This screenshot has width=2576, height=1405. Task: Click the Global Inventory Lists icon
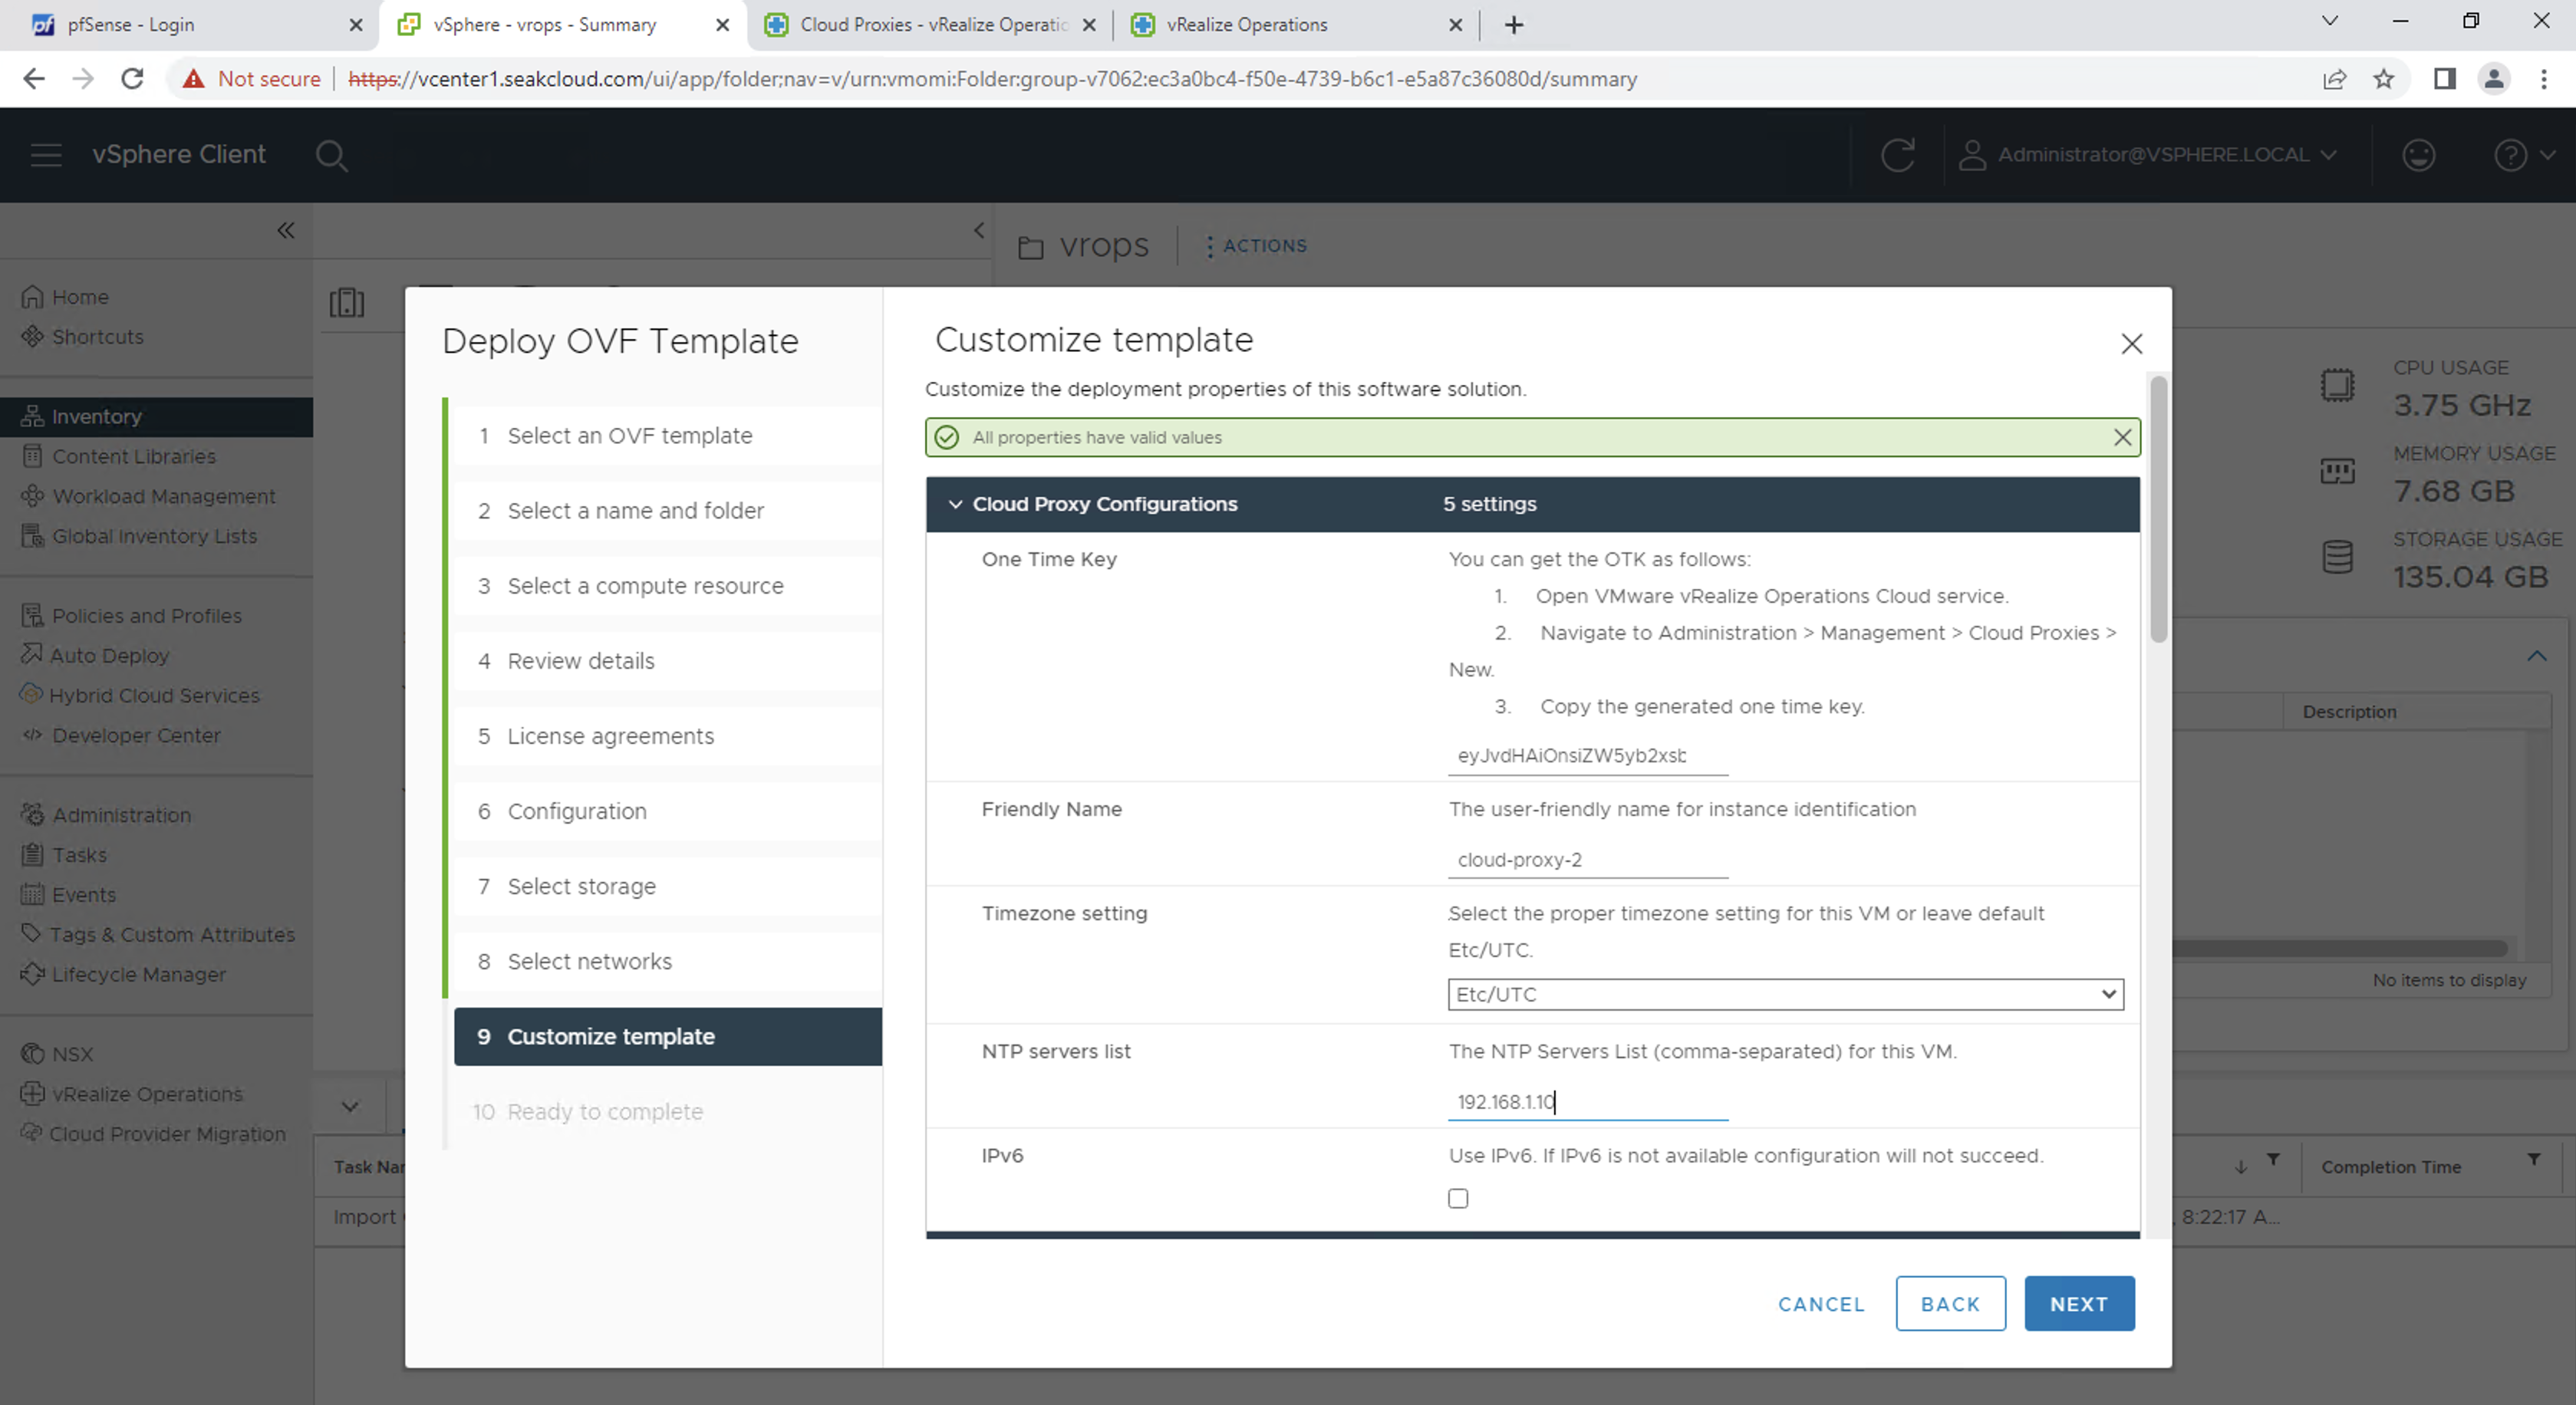[x=32, y=536]
